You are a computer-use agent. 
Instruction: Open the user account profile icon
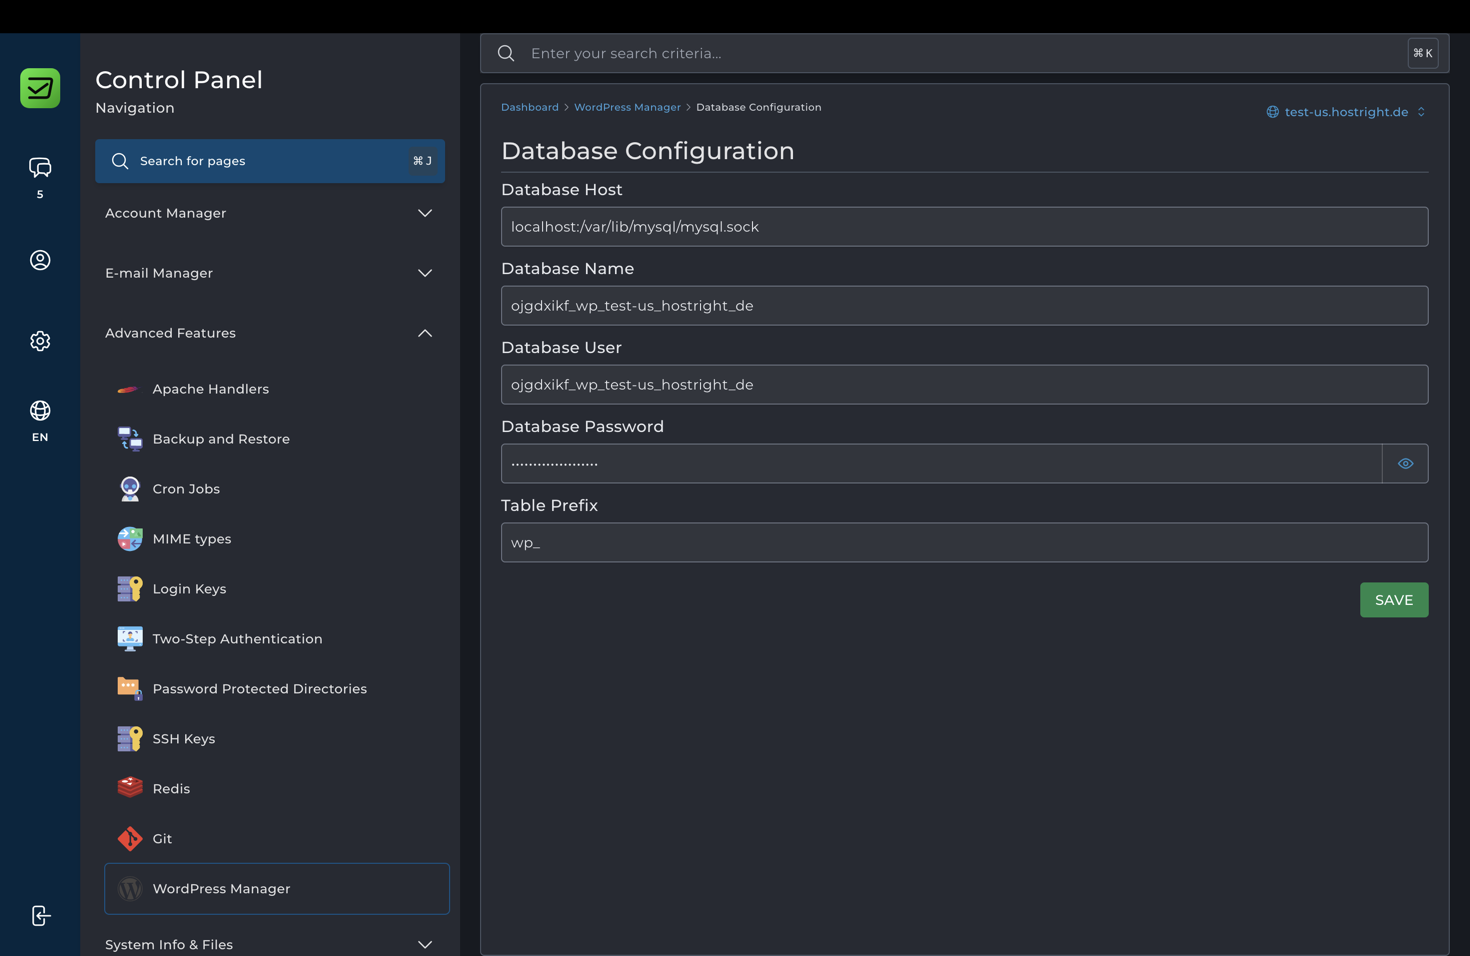(40, 260)
